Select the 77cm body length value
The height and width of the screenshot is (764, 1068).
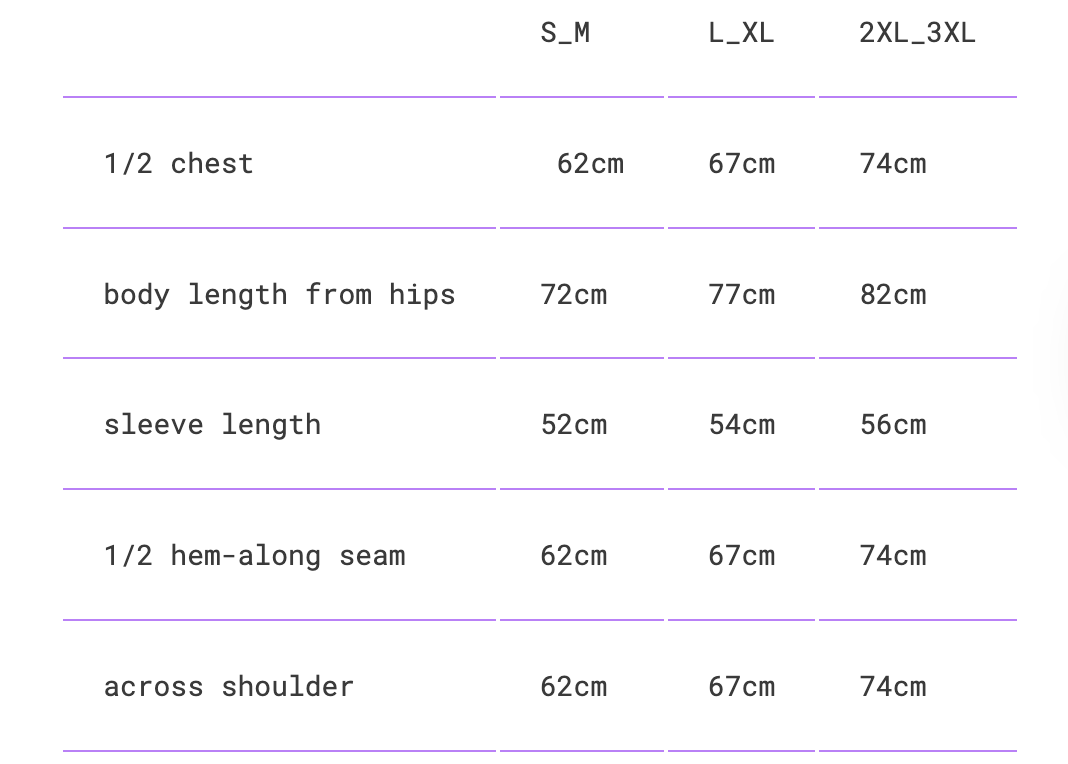[742, 295]
